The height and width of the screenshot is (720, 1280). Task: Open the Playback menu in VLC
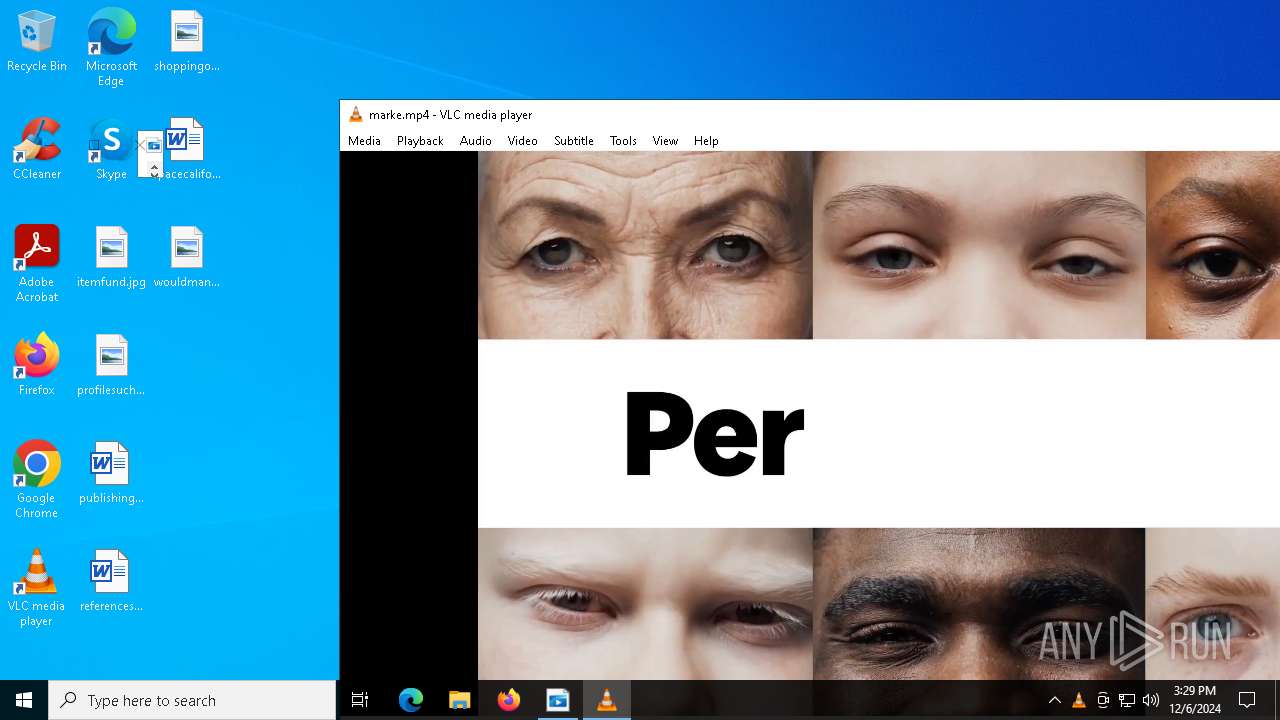(x=420, y=141)
